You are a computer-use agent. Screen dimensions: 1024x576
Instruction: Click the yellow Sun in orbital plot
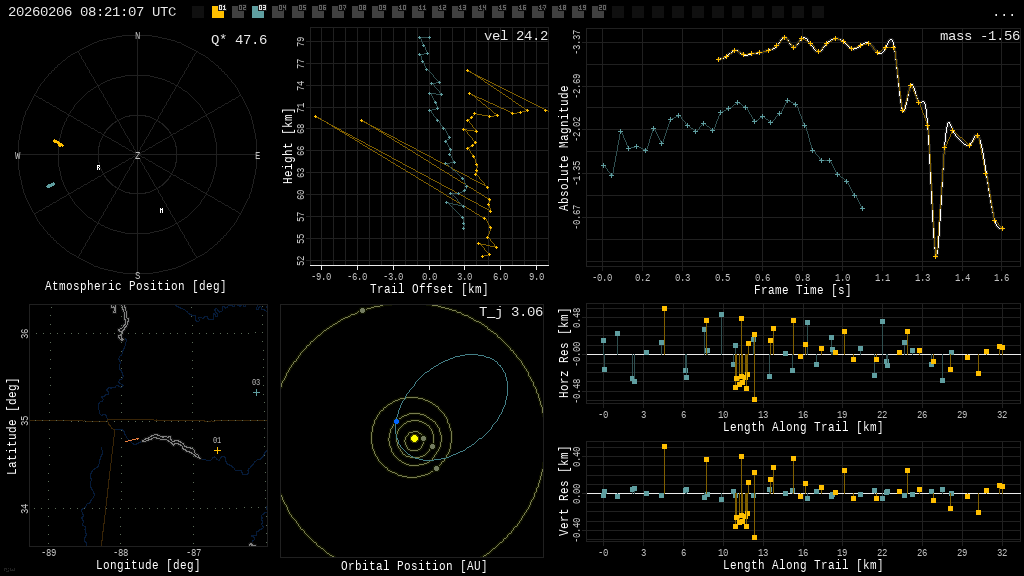tap(414, 438)
